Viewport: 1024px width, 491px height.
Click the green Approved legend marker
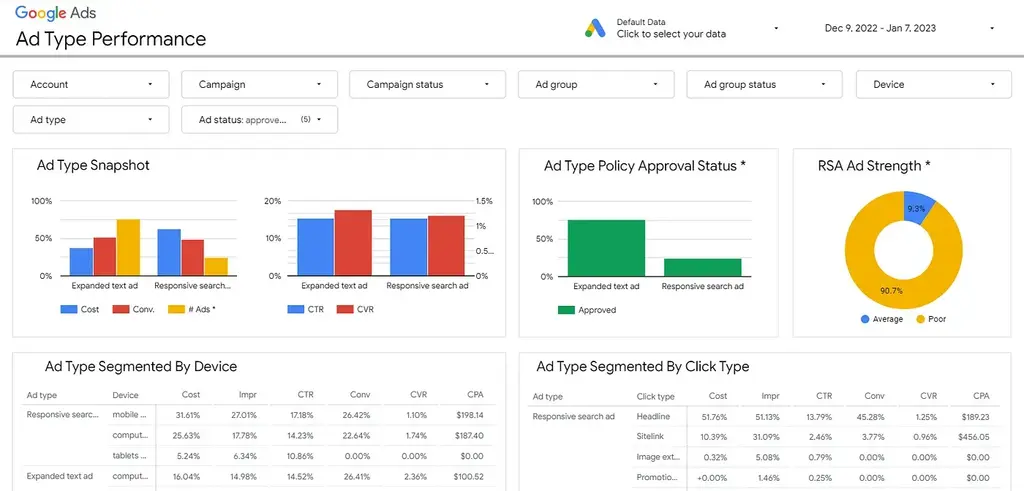565,310
